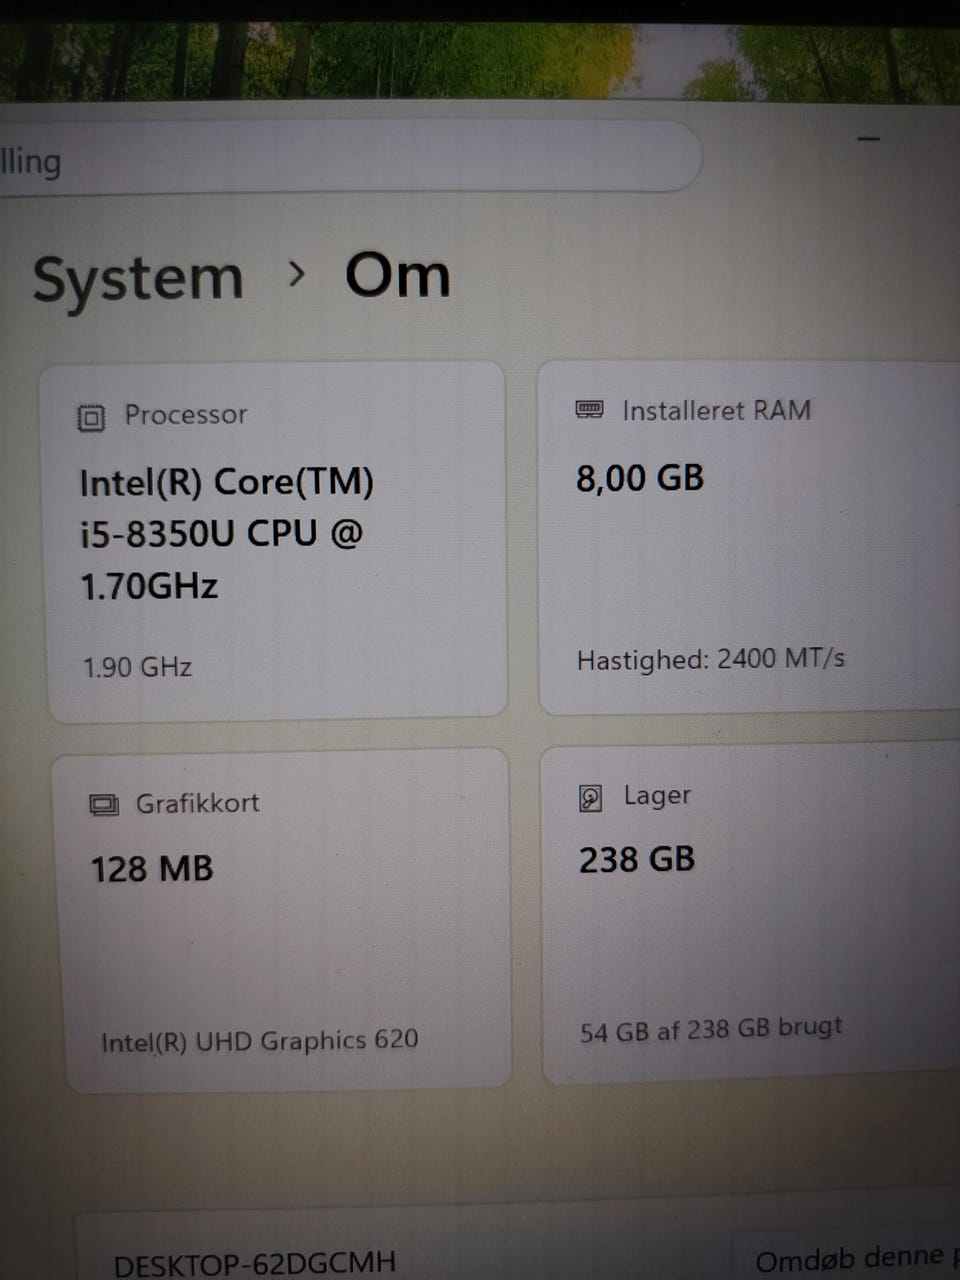The width and height of the screenshot is (960, 1280).
Task: Click the Installeret RAM memory icon
Action: click(x=590, y=409)
